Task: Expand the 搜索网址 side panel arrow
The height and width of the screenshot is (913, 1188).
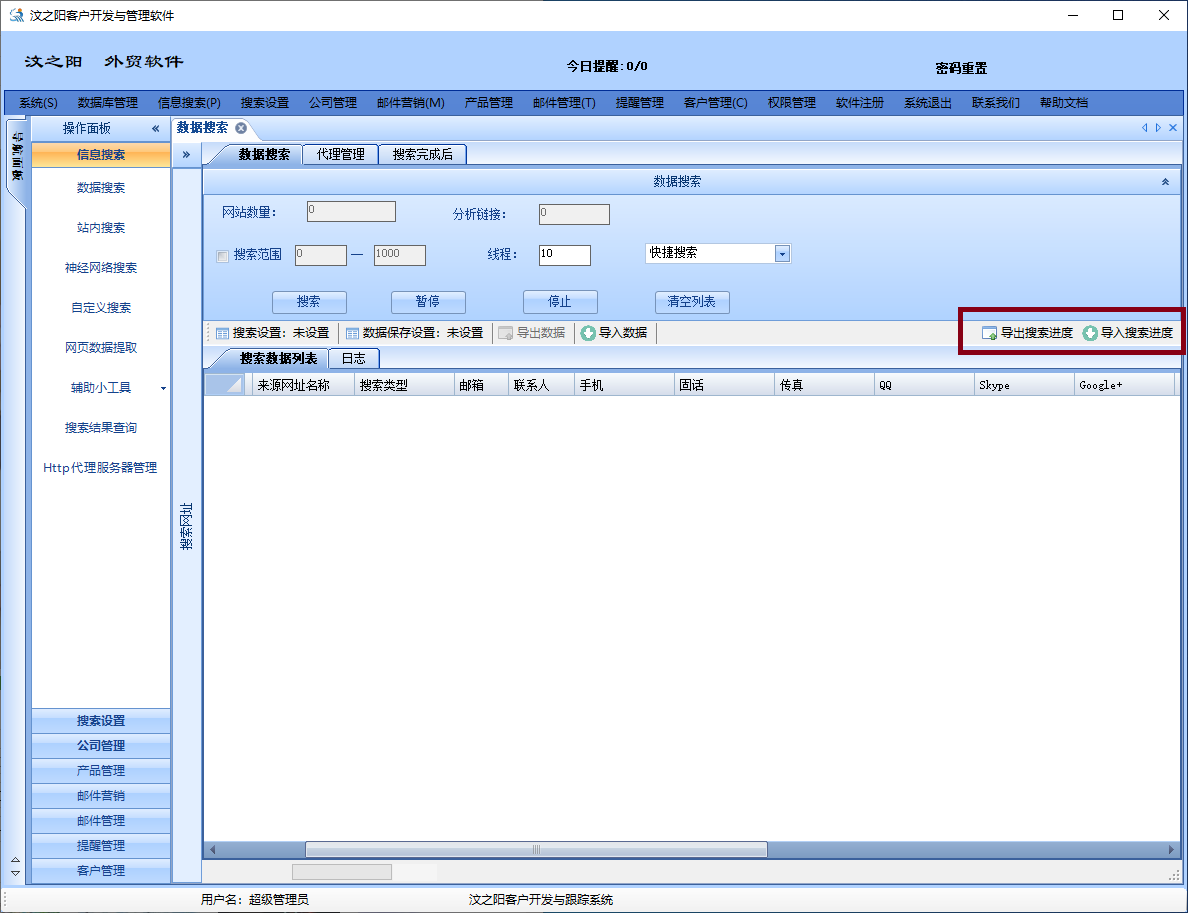Action: pyautogui.click(x=186, y=155)
